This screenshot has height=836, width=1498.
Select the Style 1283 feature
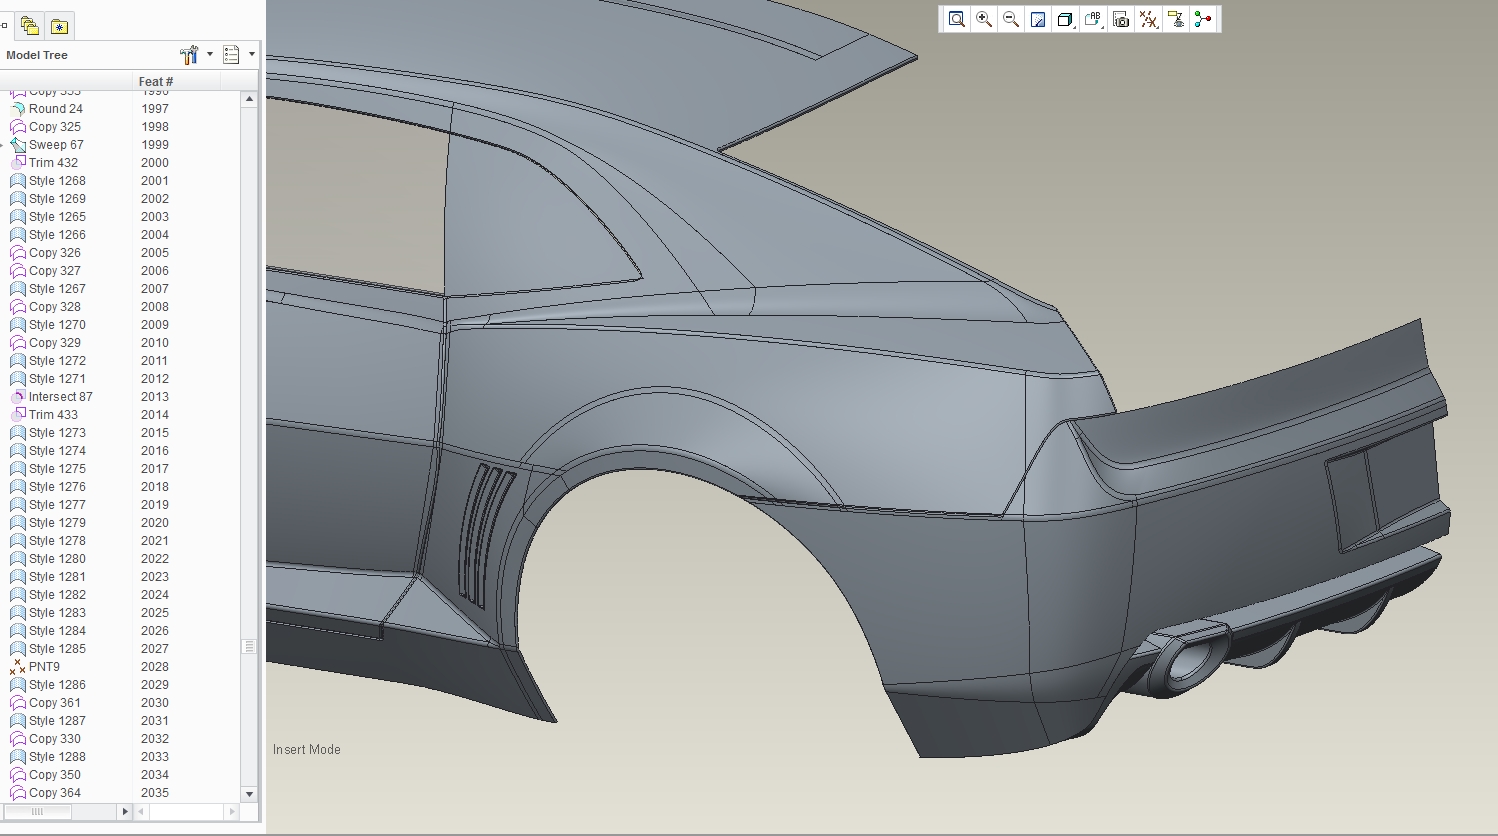[x=57, y=613]
